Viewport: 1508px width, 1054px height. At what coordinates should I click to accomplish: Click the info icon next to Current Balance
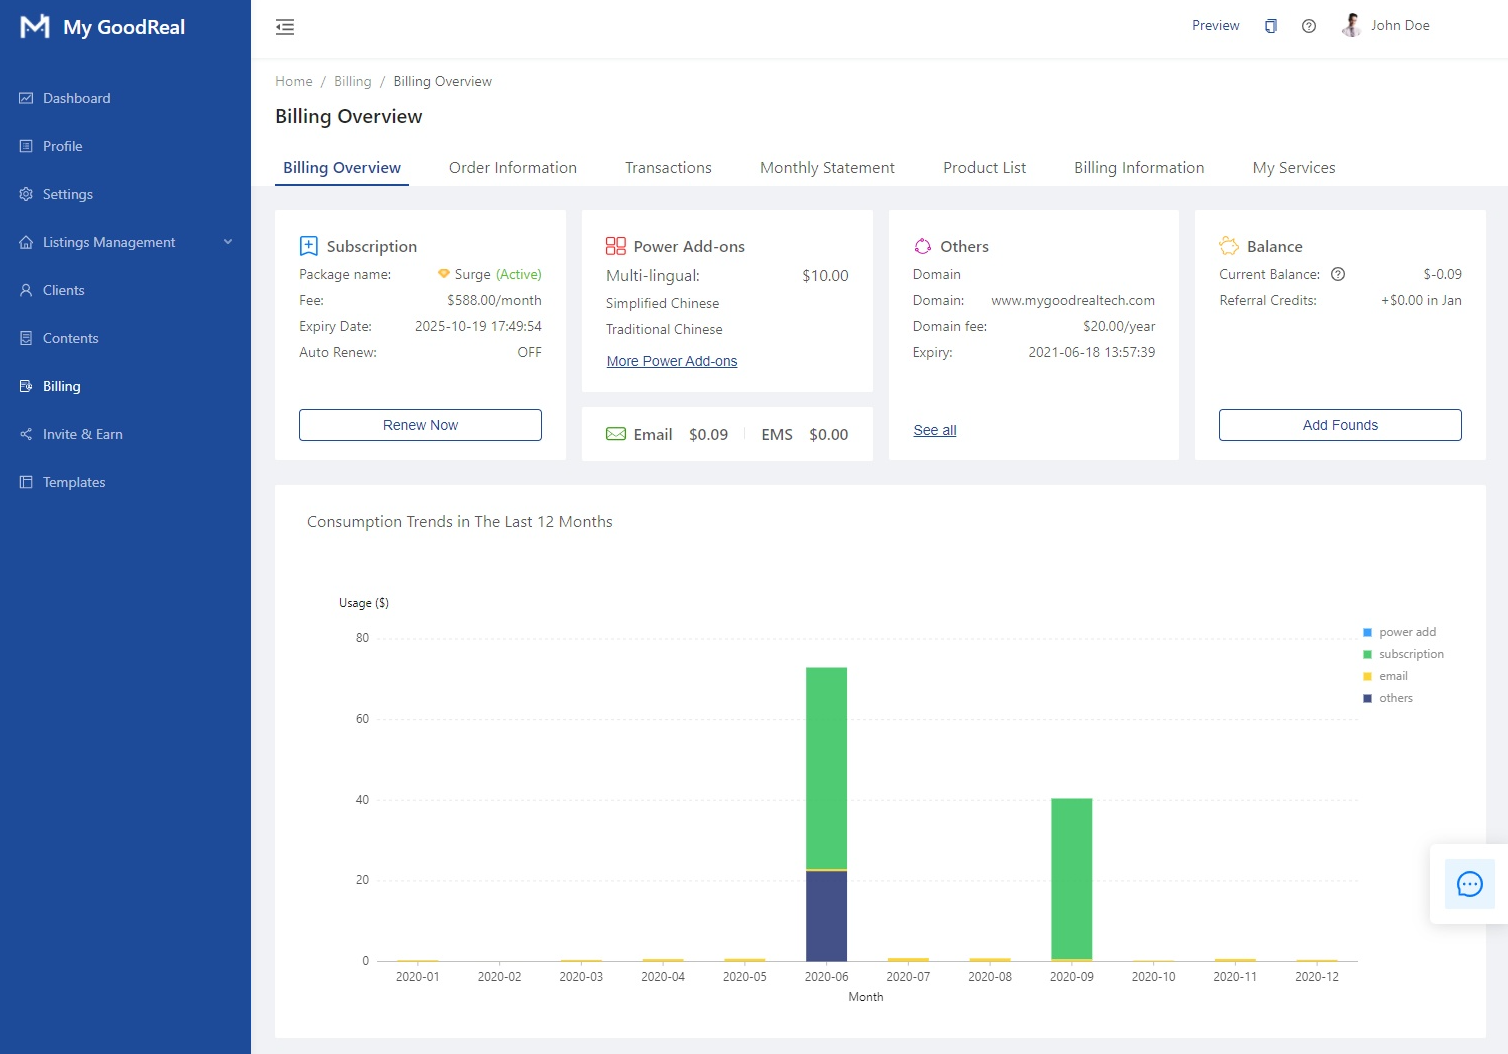(1338, 274)
